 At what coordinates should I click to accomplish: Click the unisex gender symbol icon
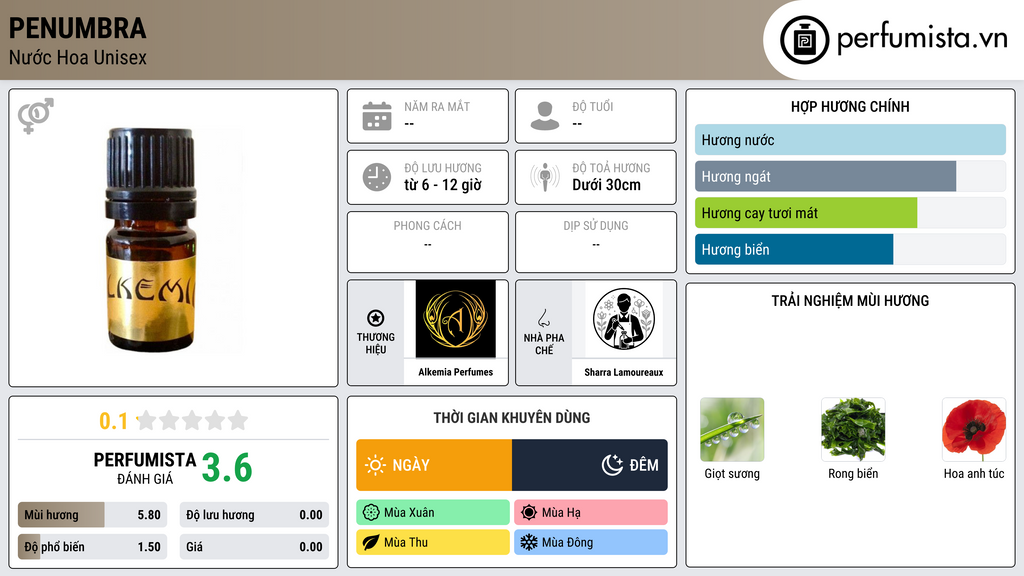point(36,116)
